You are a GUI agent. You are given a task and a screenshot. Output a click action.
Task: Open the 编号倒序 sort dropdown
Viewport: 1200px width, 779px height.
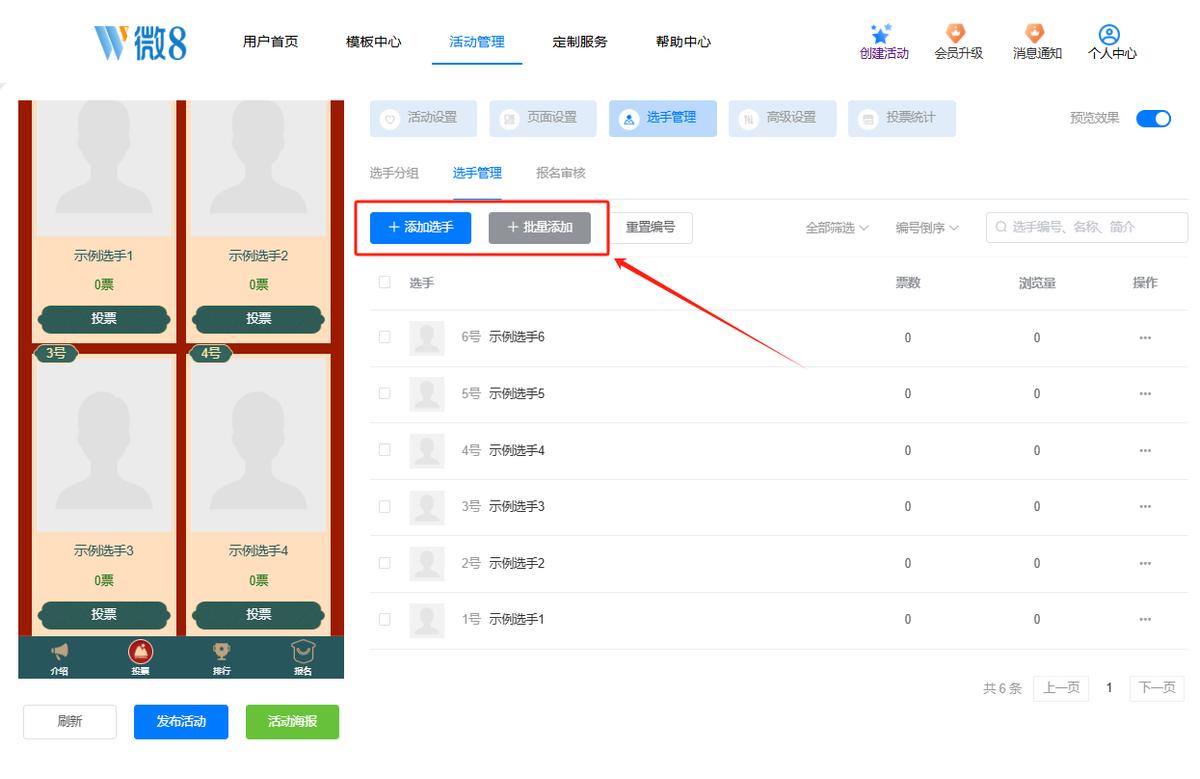pyautogui.click(x=927, y=228)
